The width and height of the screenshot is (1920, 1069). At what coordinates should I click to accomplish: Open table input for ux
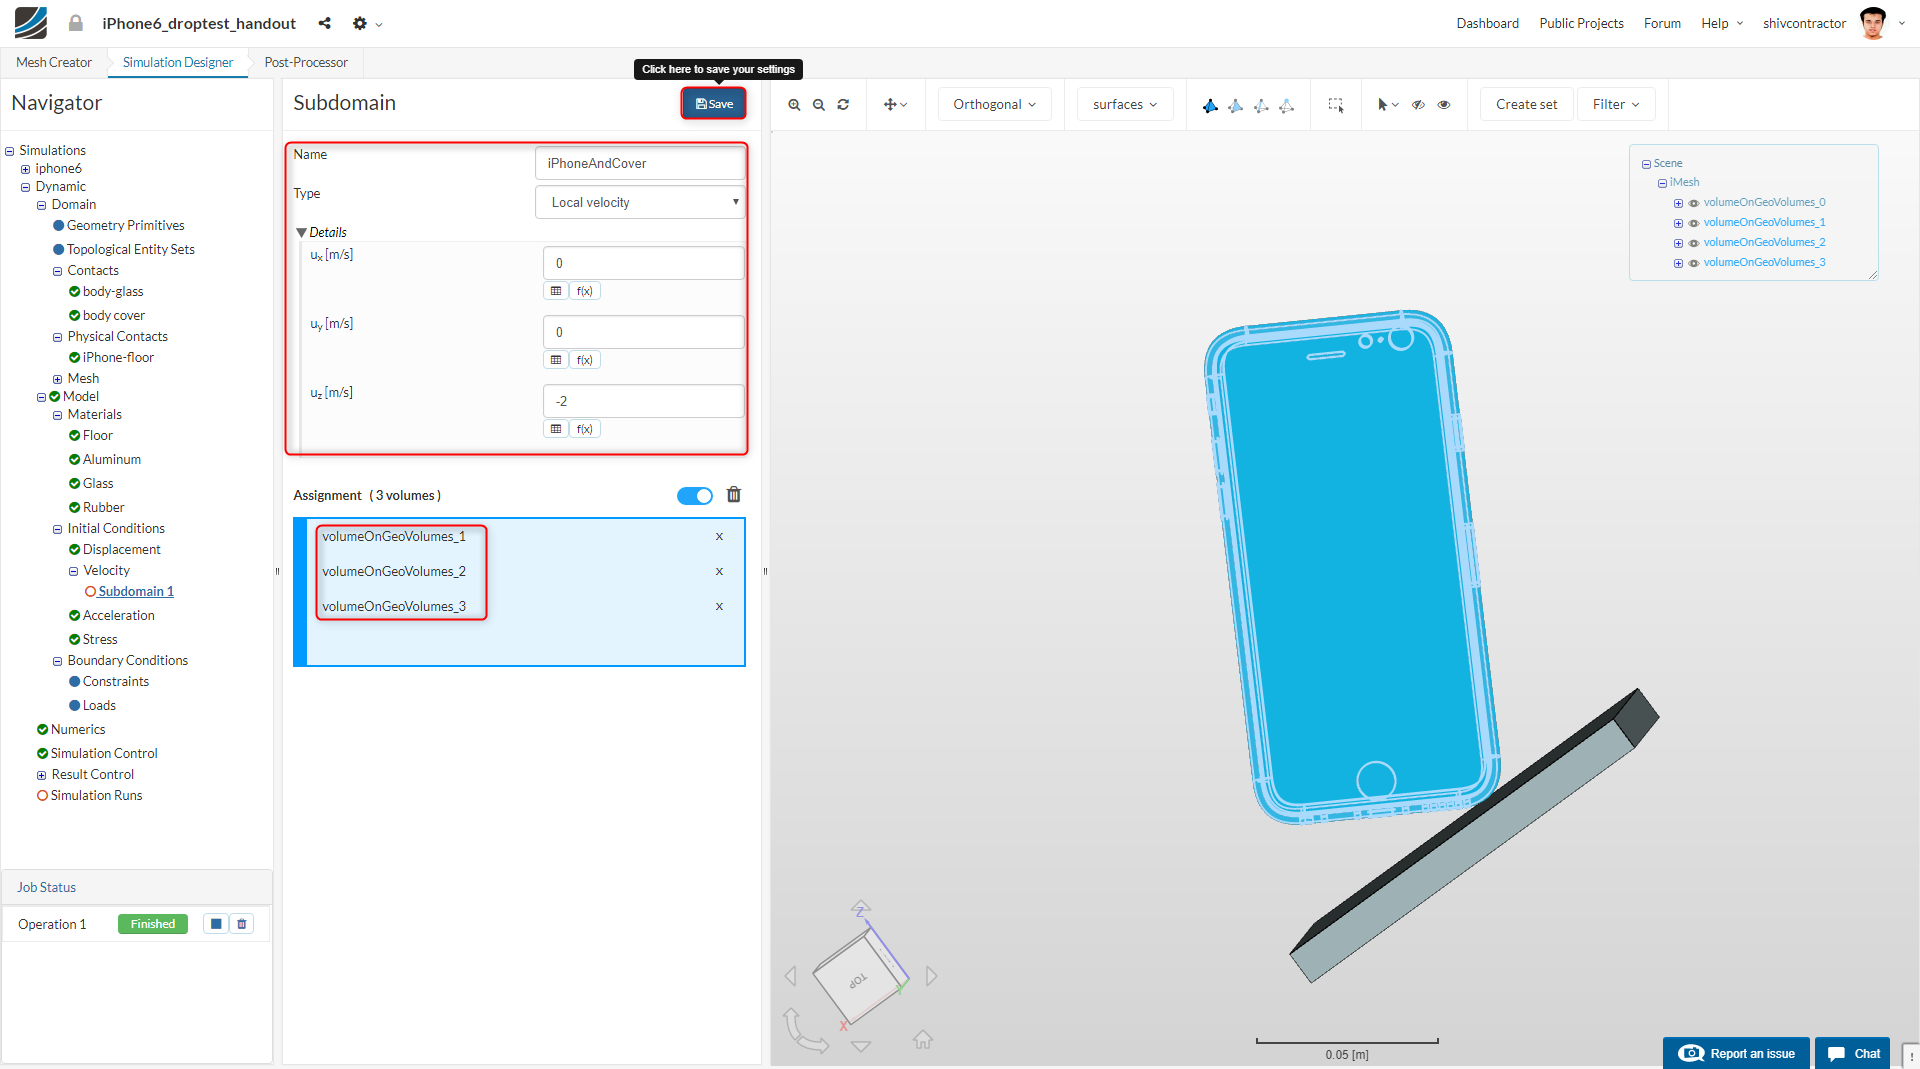[x=556, y=291]
